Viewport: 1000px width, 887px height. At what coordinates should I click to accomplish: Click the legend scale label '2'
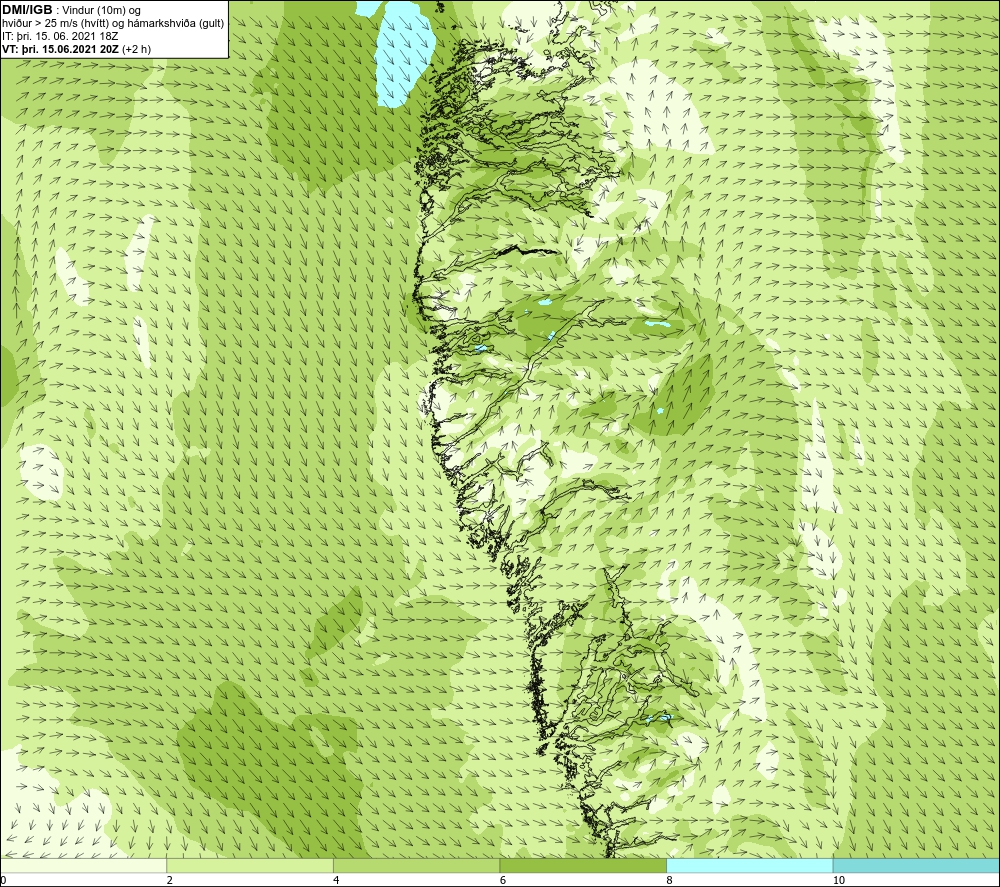[x=170, y=880]
